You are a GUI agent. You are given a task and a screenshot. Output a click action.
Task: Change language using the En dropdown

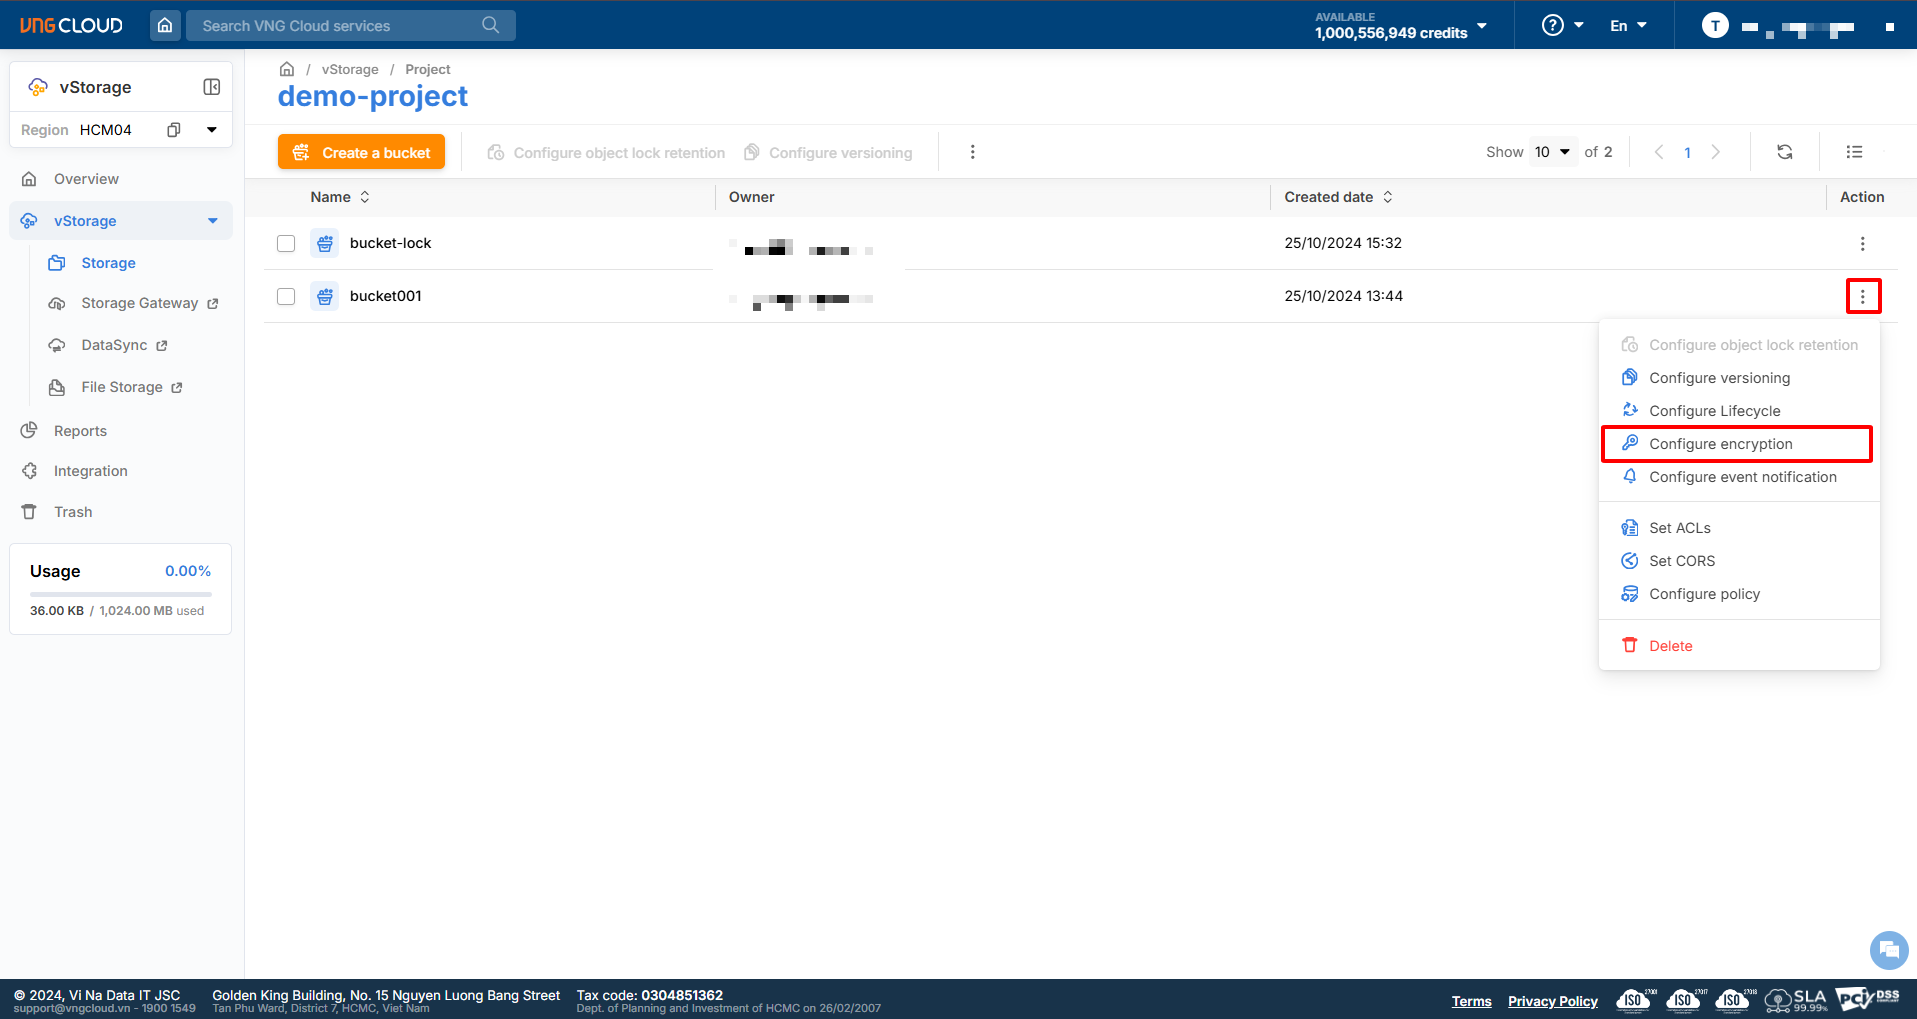1627,25
